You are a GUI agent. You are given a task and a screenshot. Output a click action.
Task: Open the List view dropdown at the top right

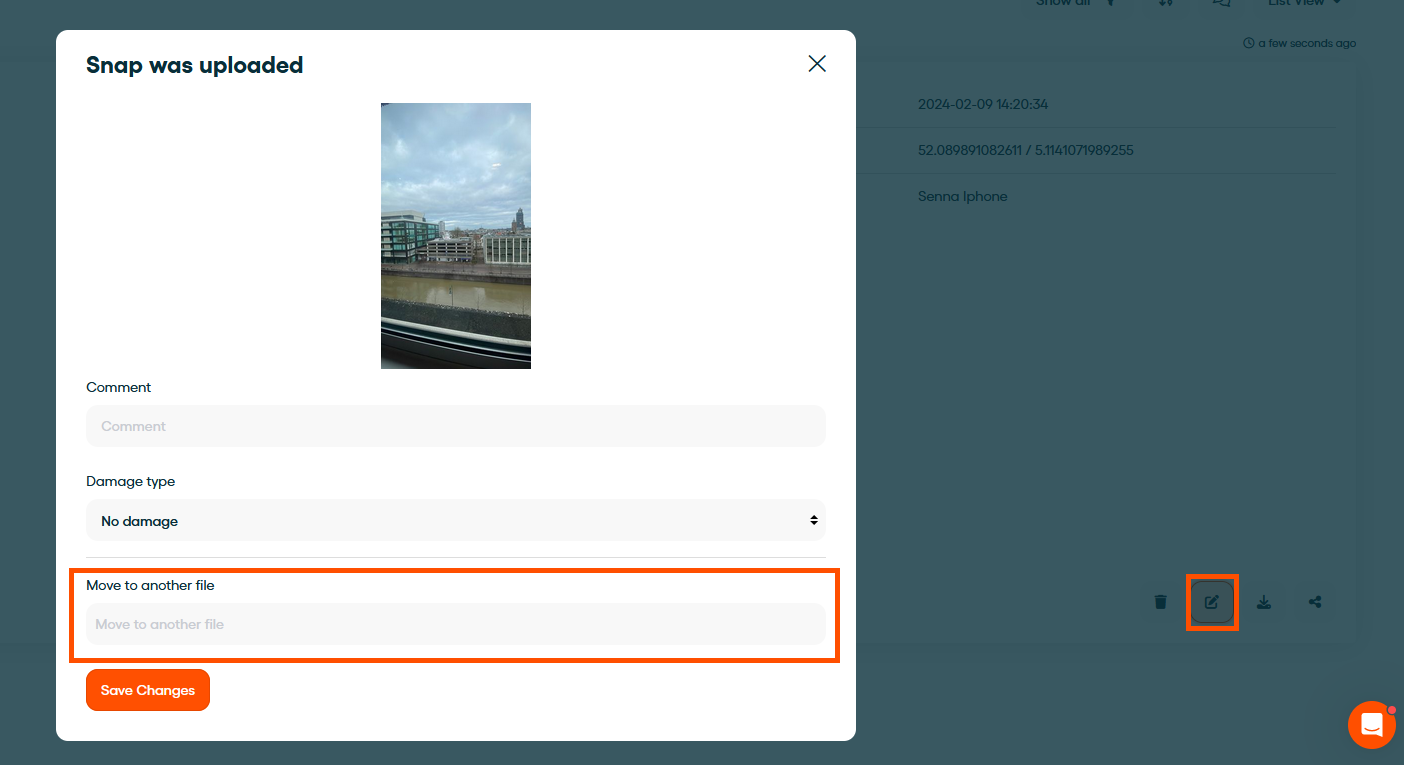pos(1305,3)
